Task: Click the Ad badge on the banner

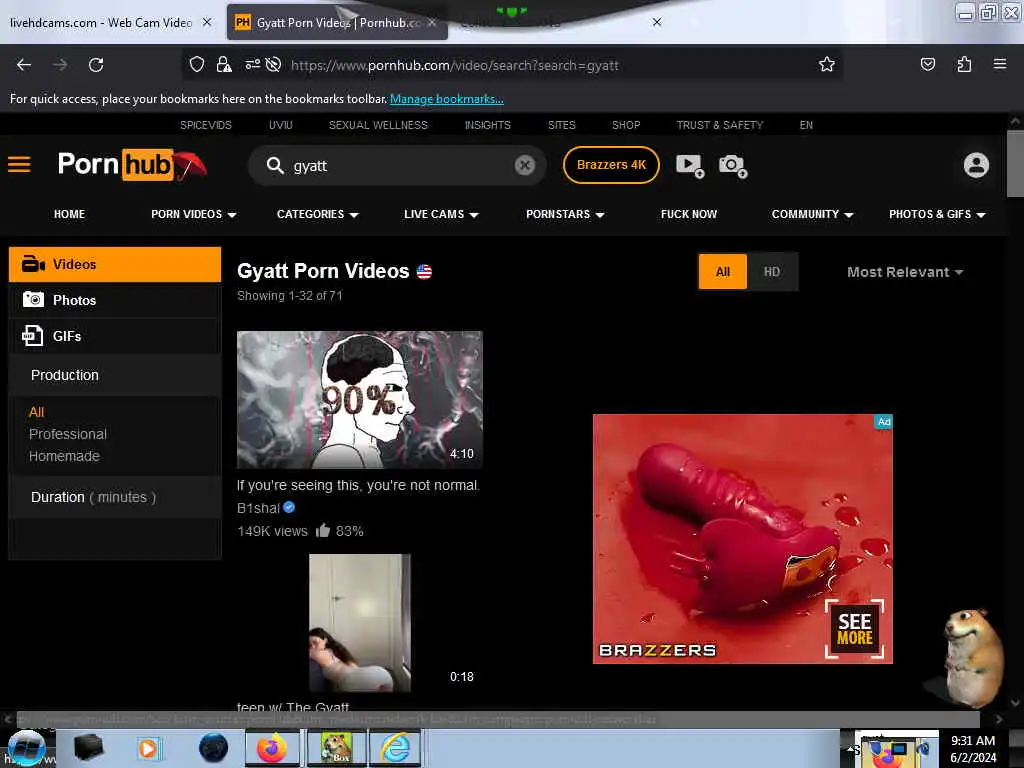Action: [x=884, y=422]
